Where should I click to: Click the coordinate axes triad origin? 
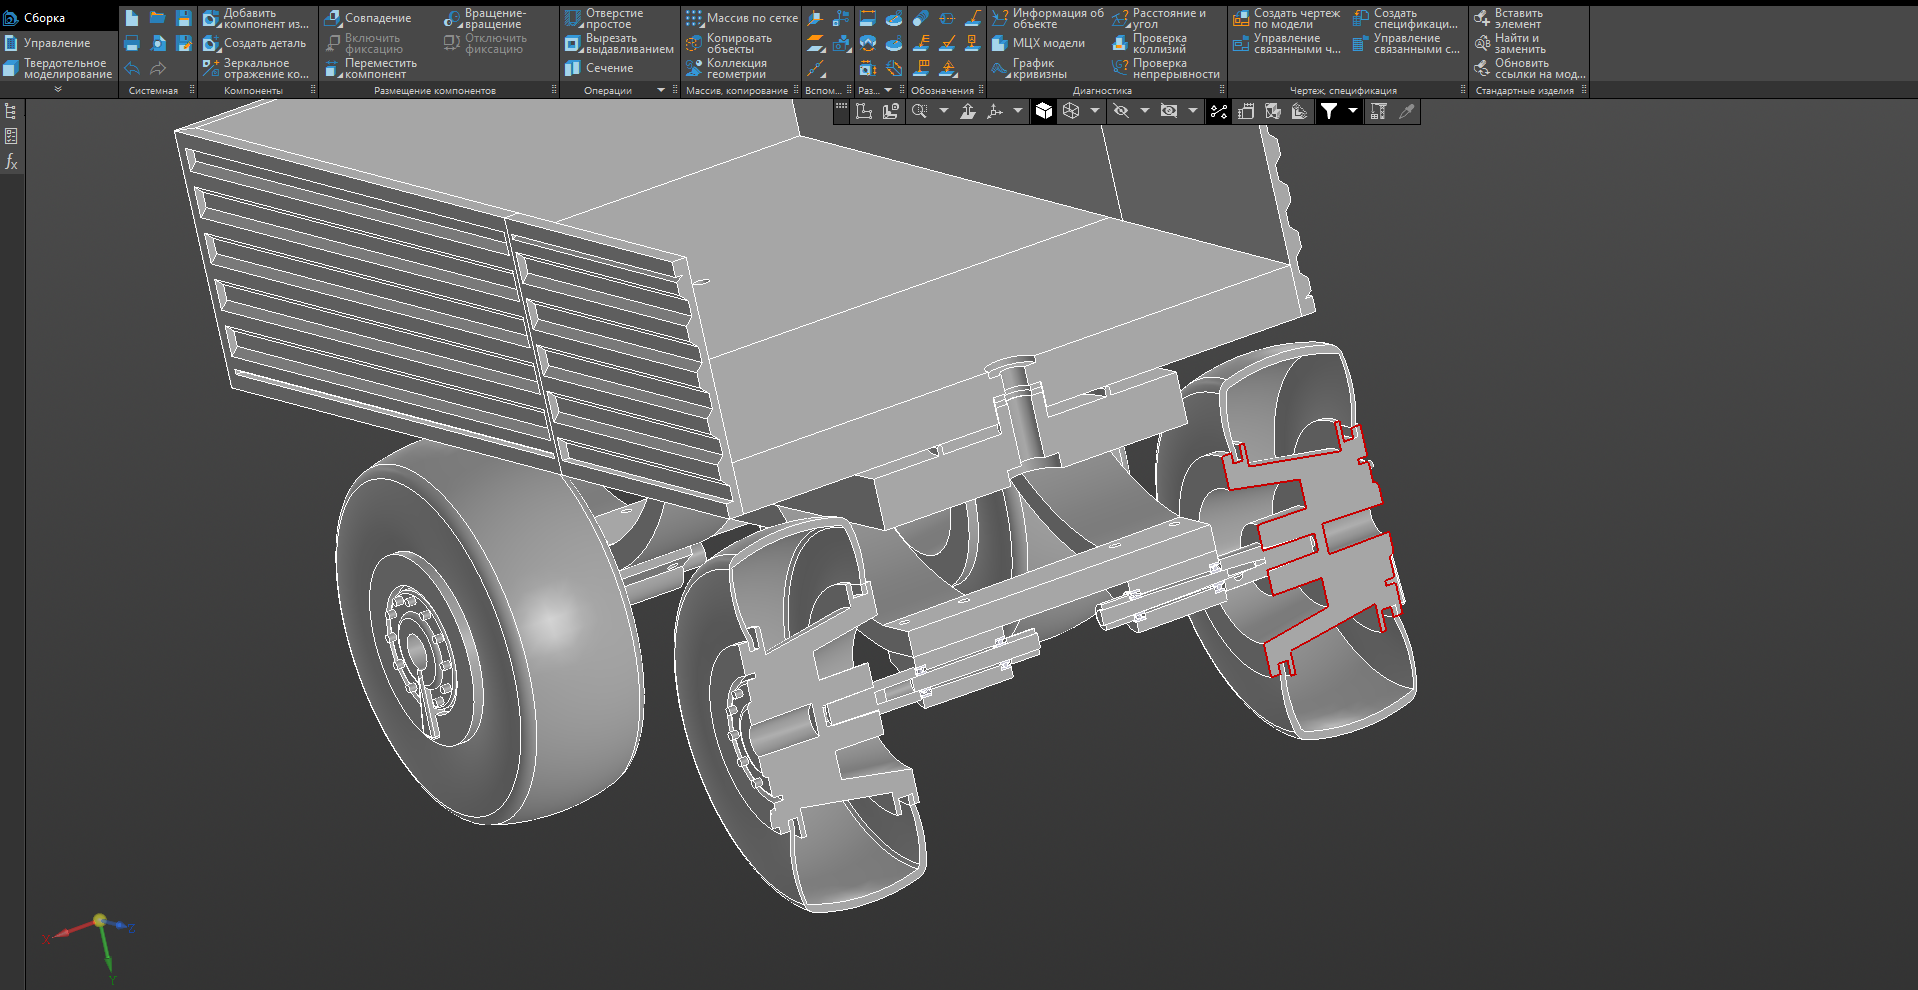(x=99, y=919)
